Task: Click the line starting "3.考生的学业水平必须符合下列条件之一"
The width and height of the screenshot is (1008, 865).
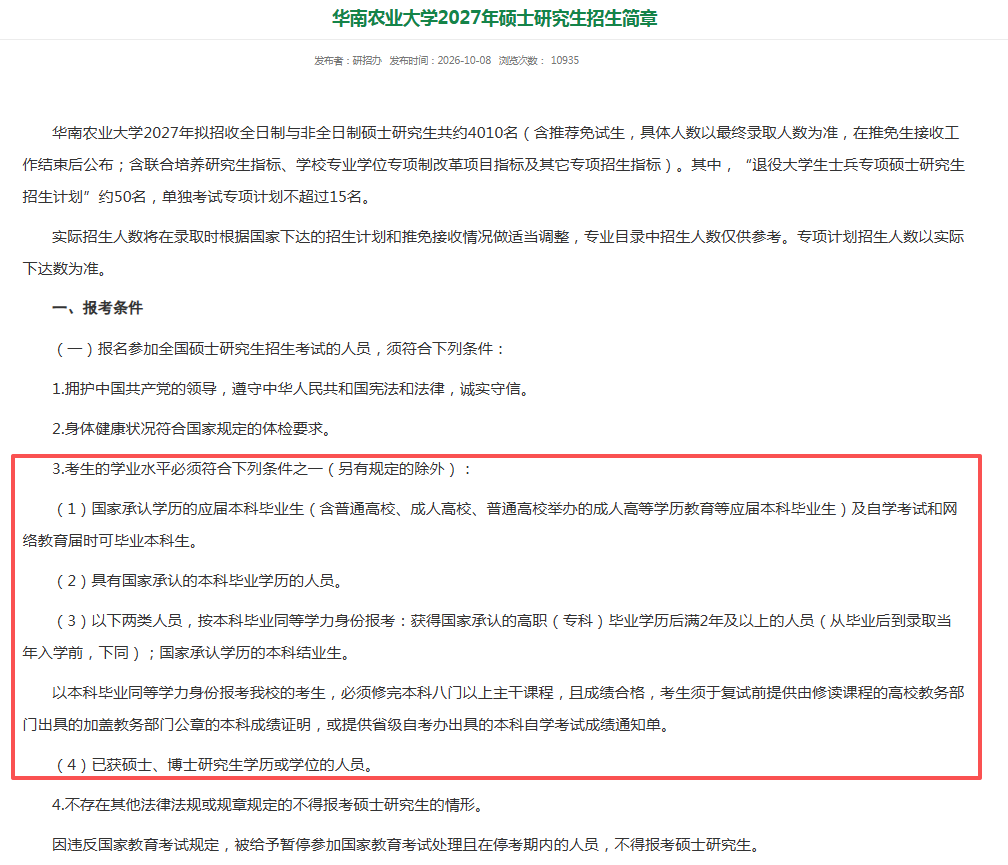Action: [263, 468]
